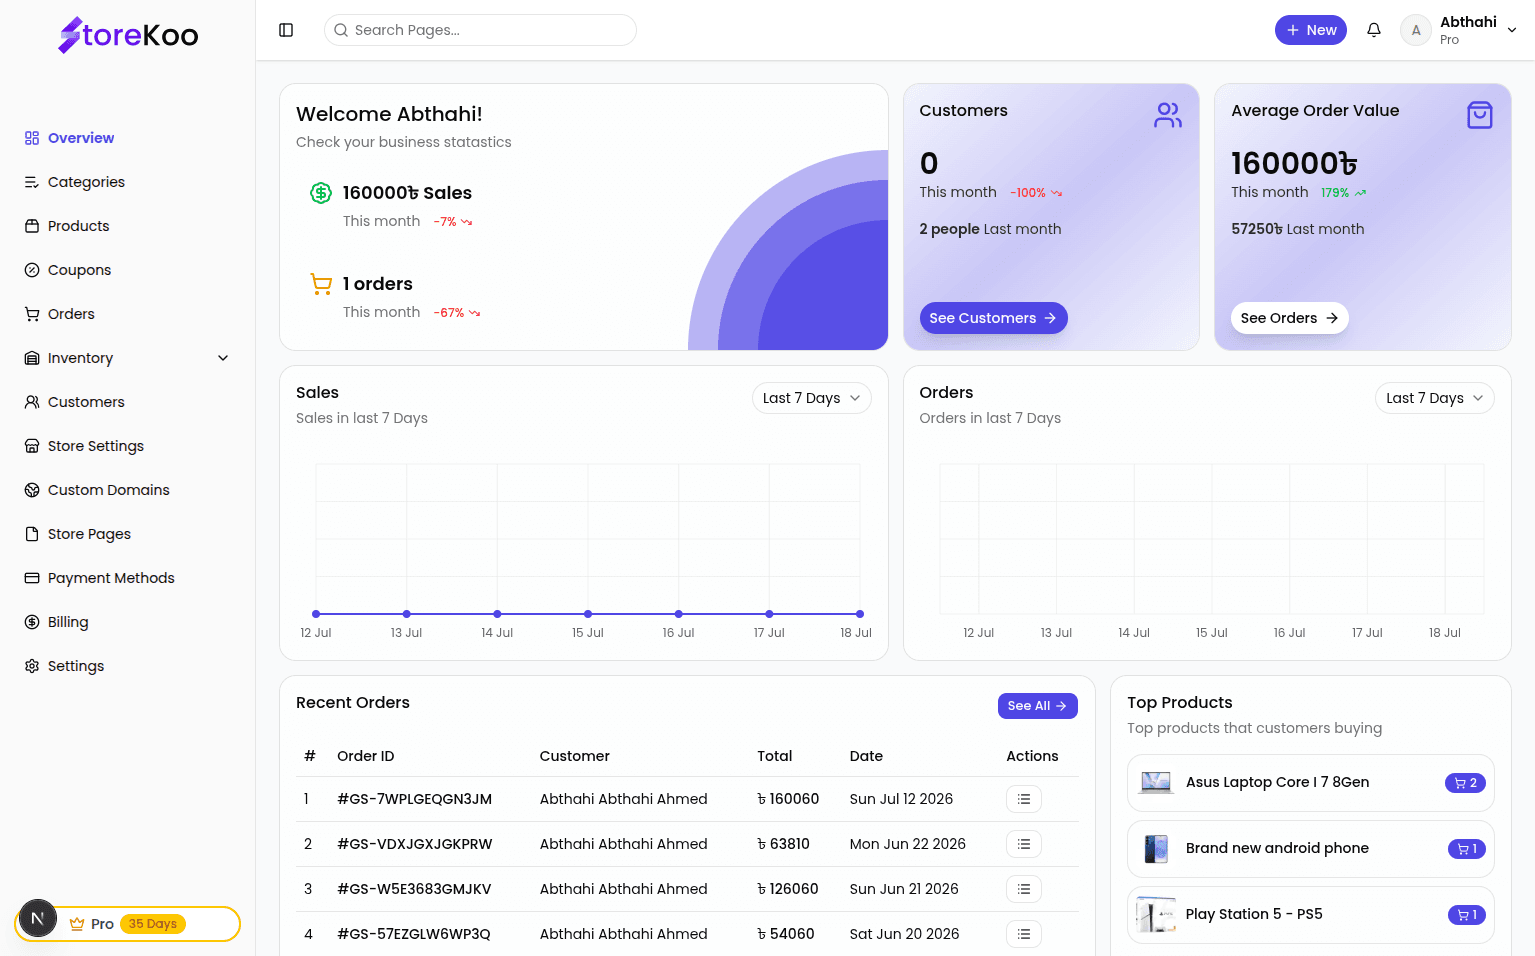Click the Asus Laptop product thumbnail

pyautogui.click(x=1156, y=783)
